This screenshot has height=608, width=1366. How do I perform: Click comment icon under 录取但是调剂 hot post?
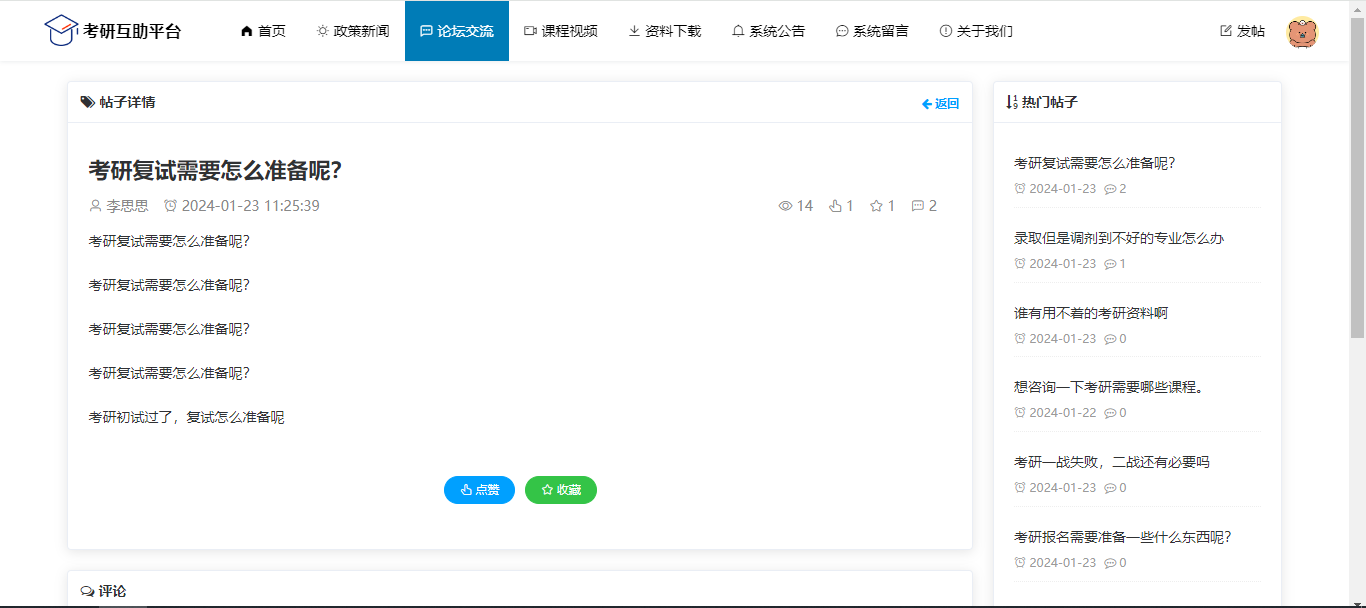[x=1110, y=264]
